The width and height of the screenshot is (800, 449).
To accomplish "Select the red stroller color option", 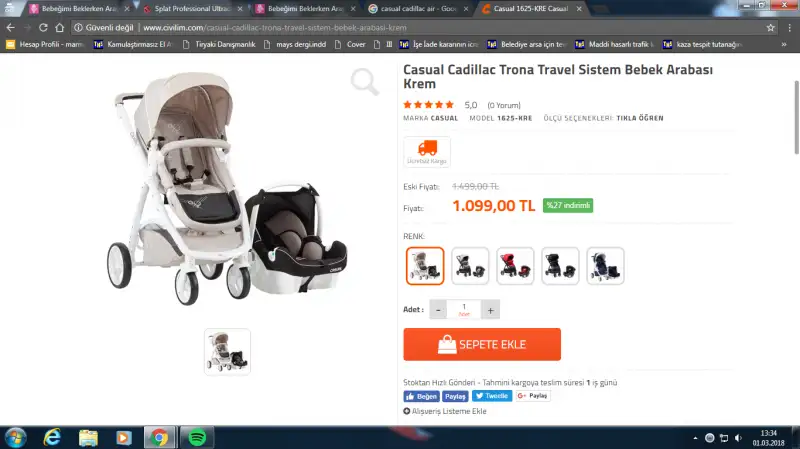I will [x=515, y=266].
